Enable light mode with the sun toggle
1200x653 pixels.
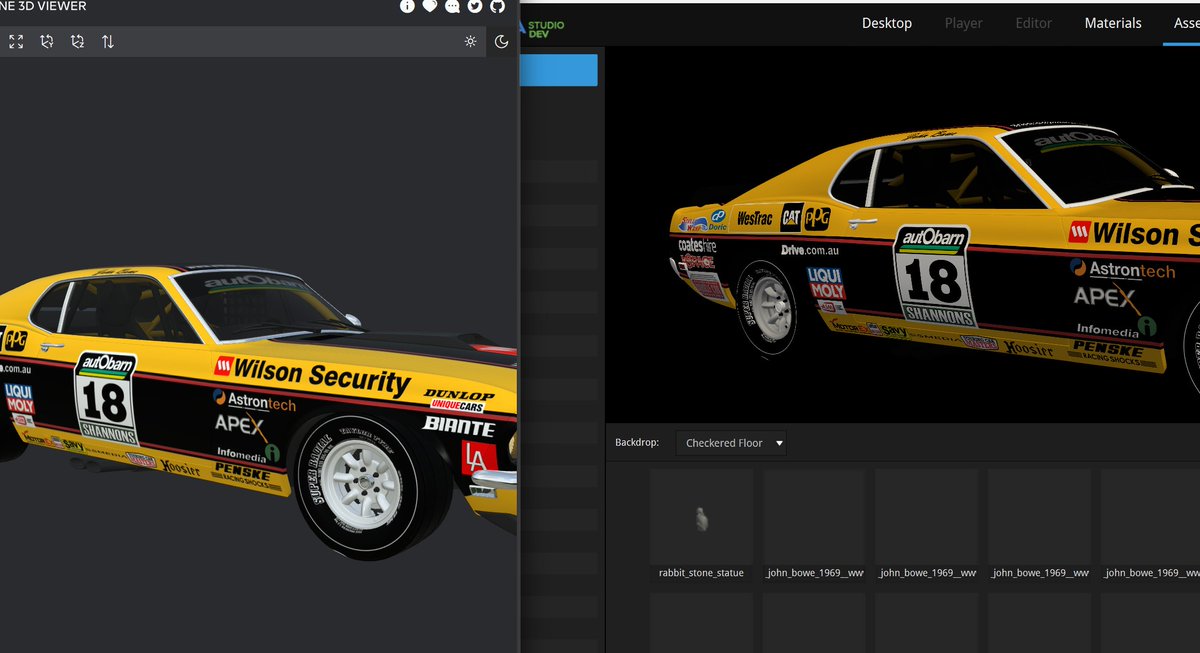click(x=470, y=42)
